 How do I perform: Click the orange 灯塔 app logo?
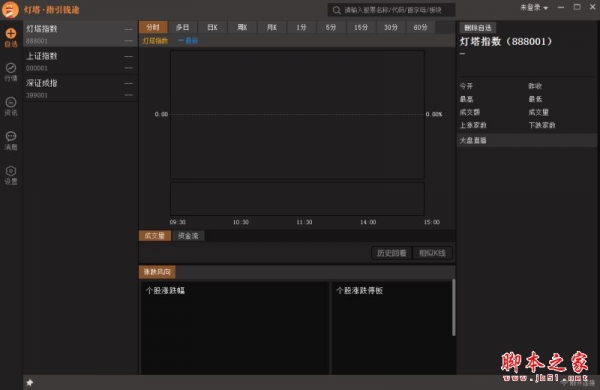pos(10,10)
